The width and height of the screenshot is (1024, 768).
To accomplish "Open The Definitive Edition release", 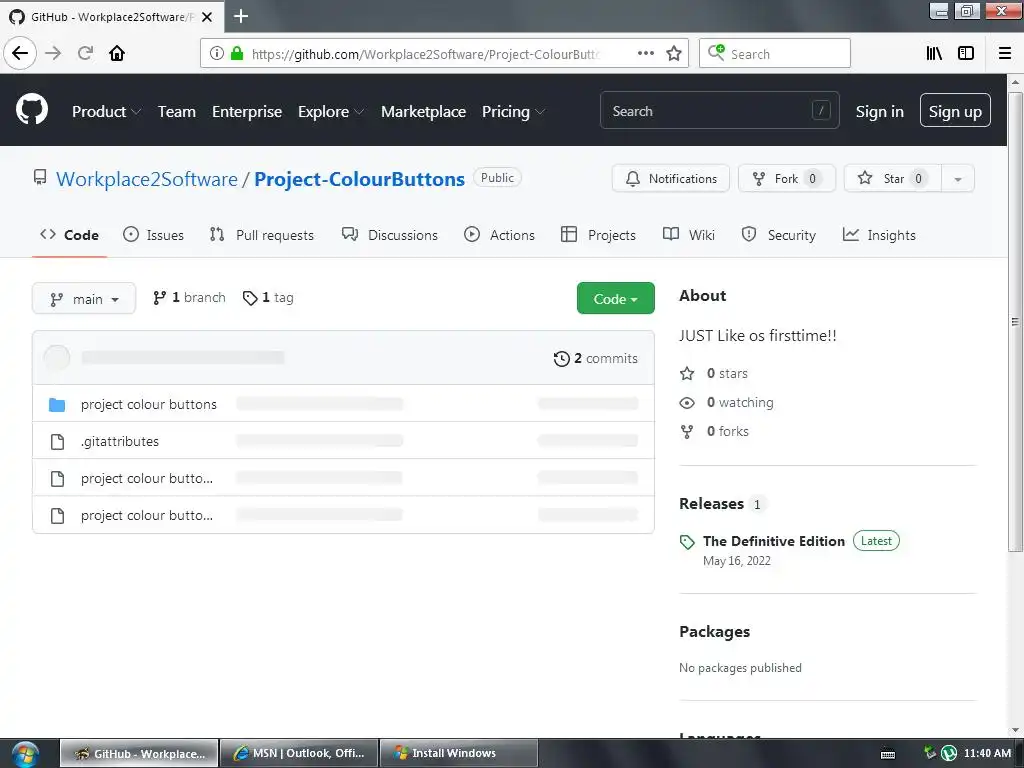I will pos(774,541).
